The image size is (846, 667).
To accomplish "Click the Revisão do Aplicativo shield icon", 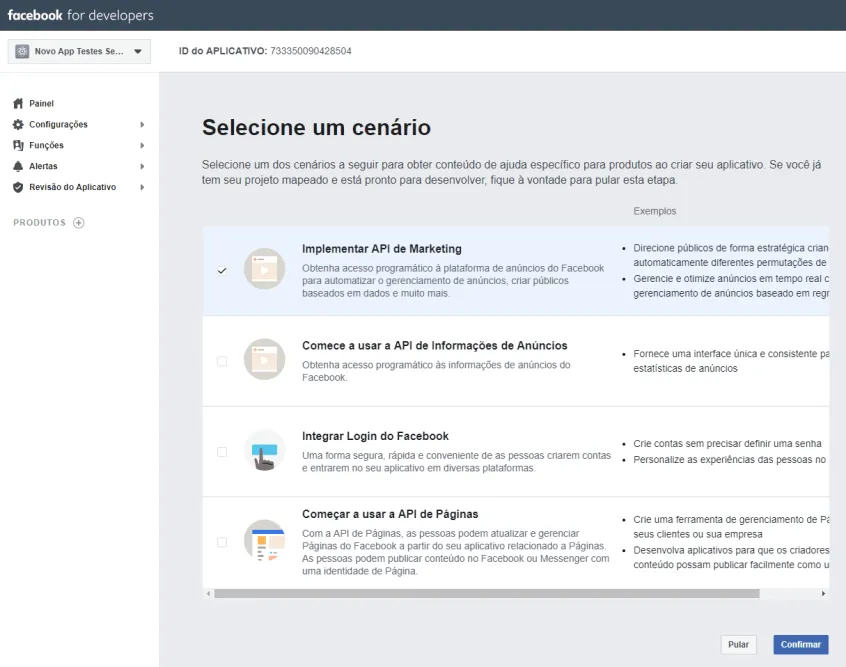I will [x=18, y=187].
